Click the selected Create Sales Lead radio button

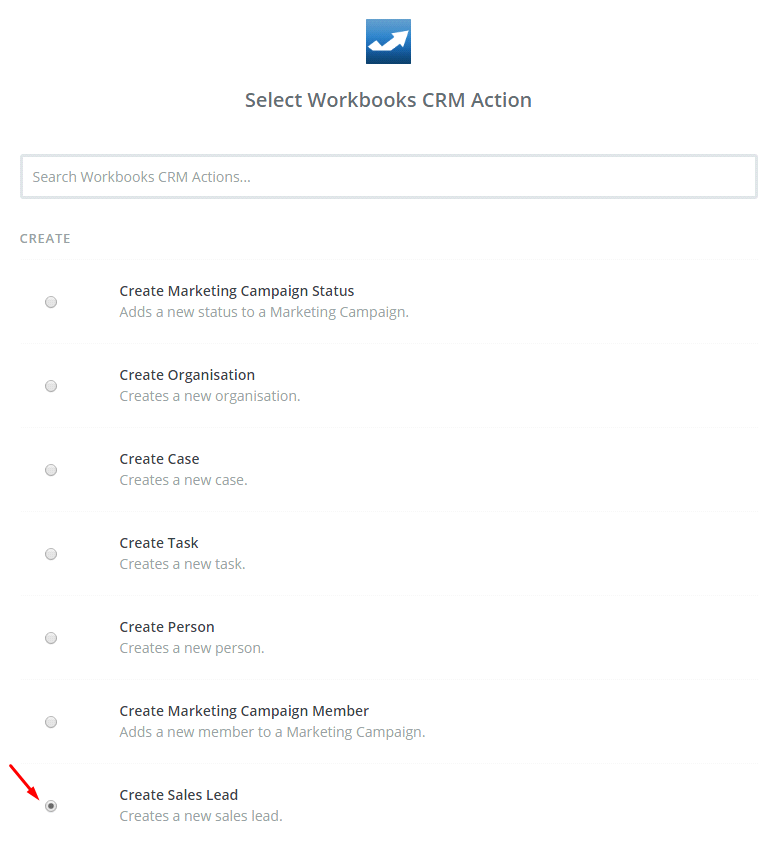(x=51, y=806)
